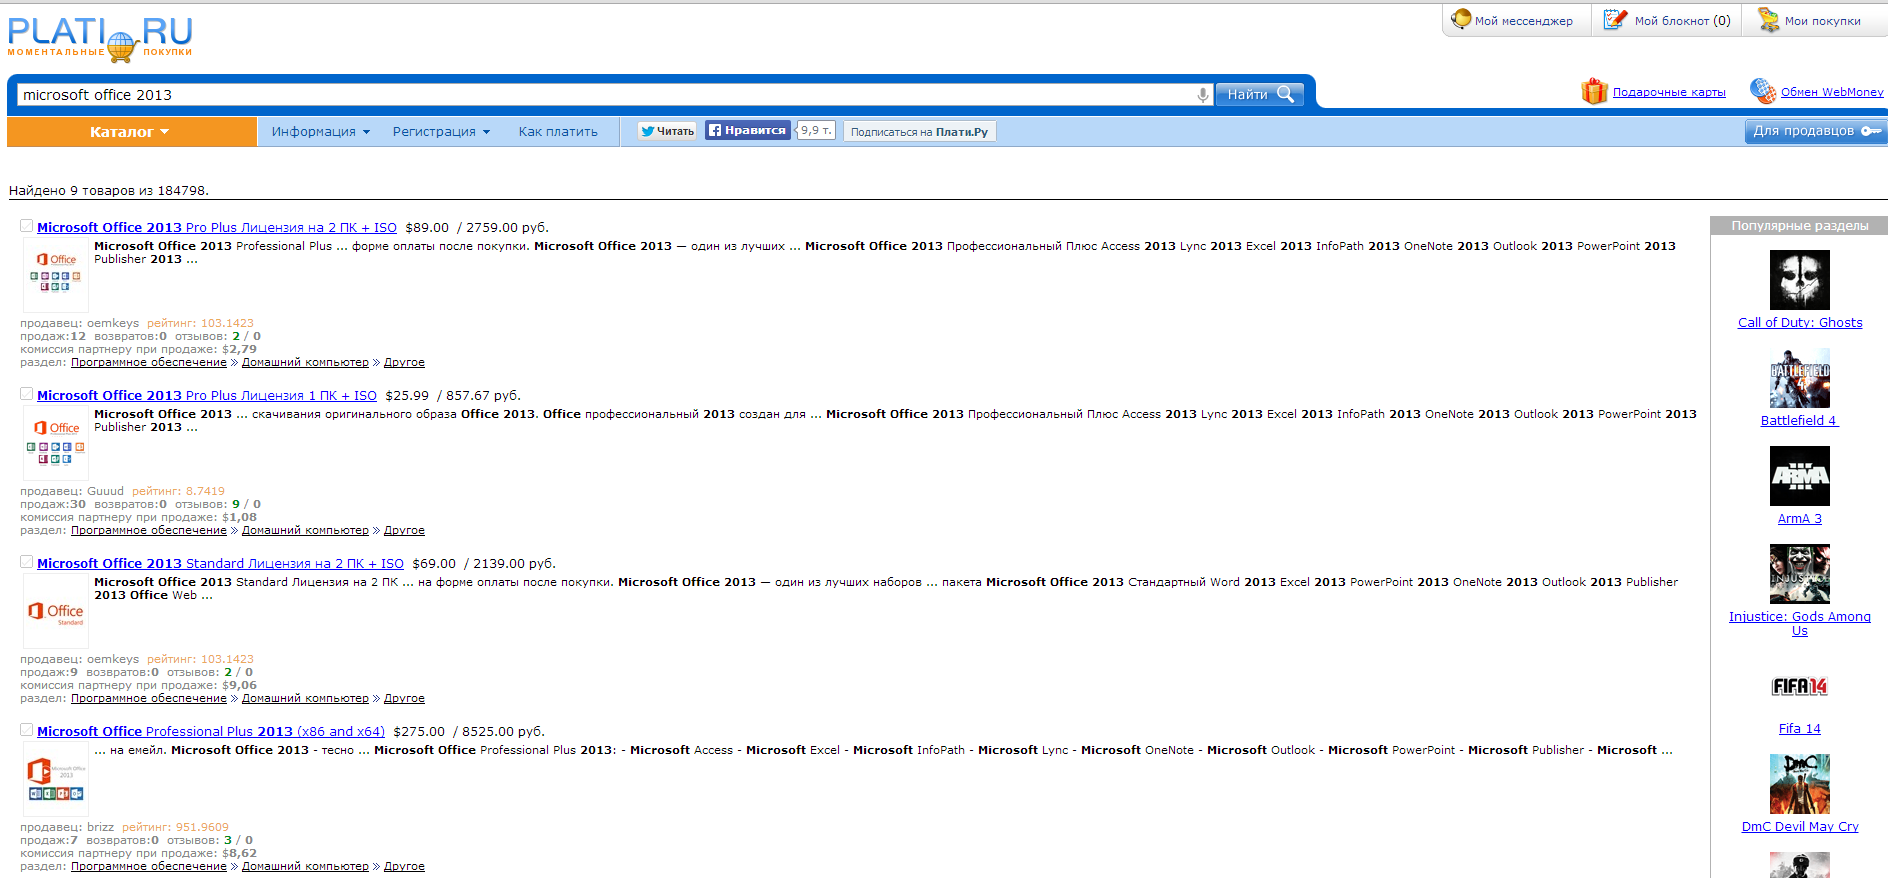Open the Как платить menu item
Image resolution: width=1888 pixels, height=878 pixels.
(x=558, y=132)
